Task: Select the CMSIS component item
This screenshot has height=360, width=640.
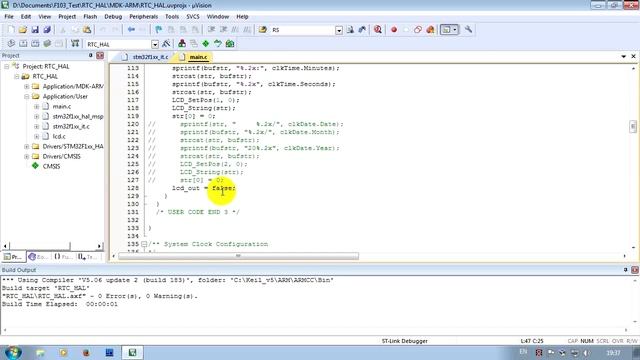Action: tap(51, 166)
